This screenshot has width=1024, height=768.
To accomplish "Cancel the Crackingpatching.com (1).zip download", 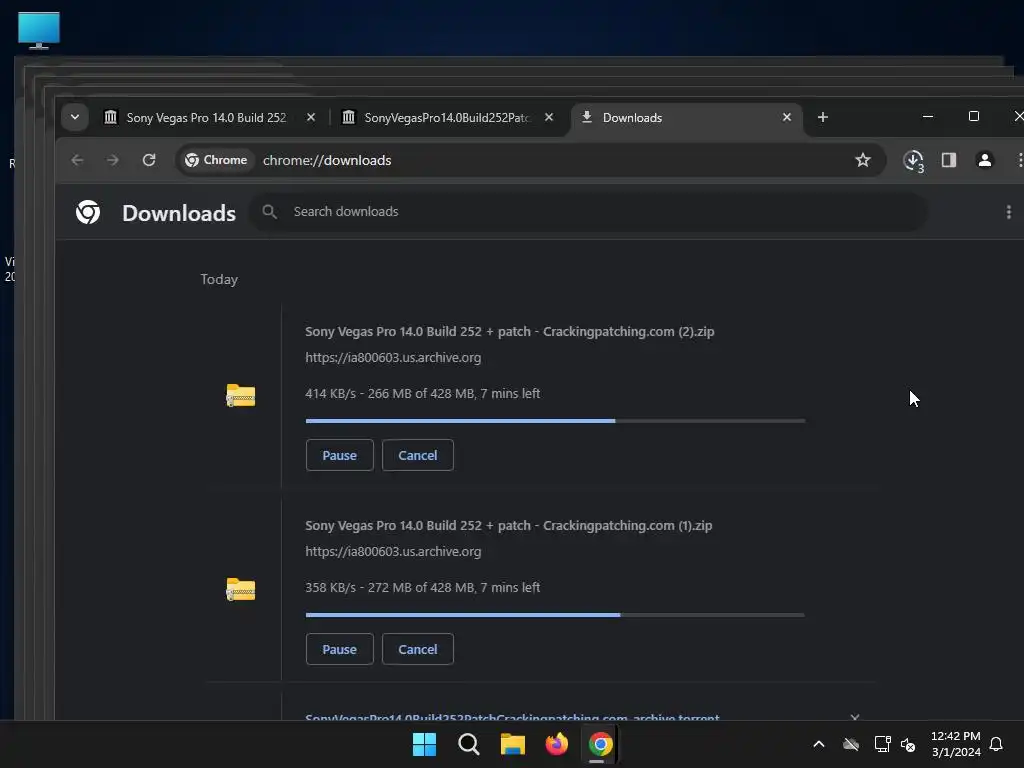I will tap(418, 649).
